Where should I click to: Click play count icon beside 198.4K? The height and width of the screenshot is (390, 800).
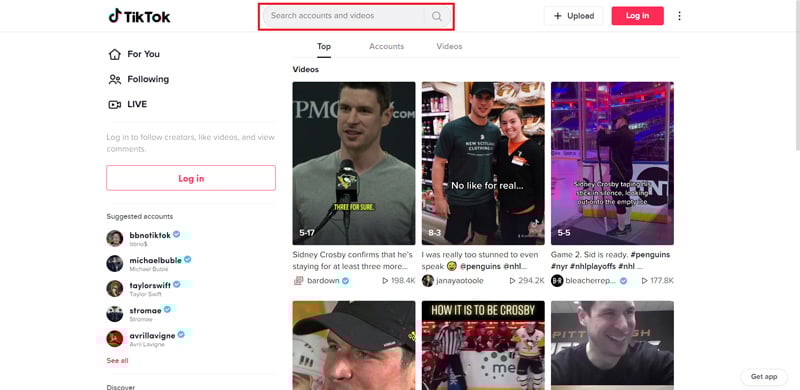(x=385, y=281)
